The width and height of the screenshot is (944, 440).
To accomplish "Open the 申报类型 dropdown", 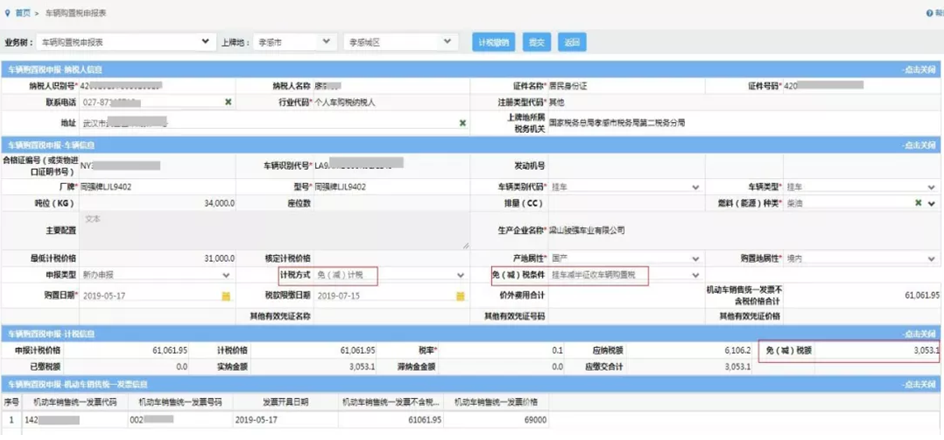I will [x=226, y=275].
